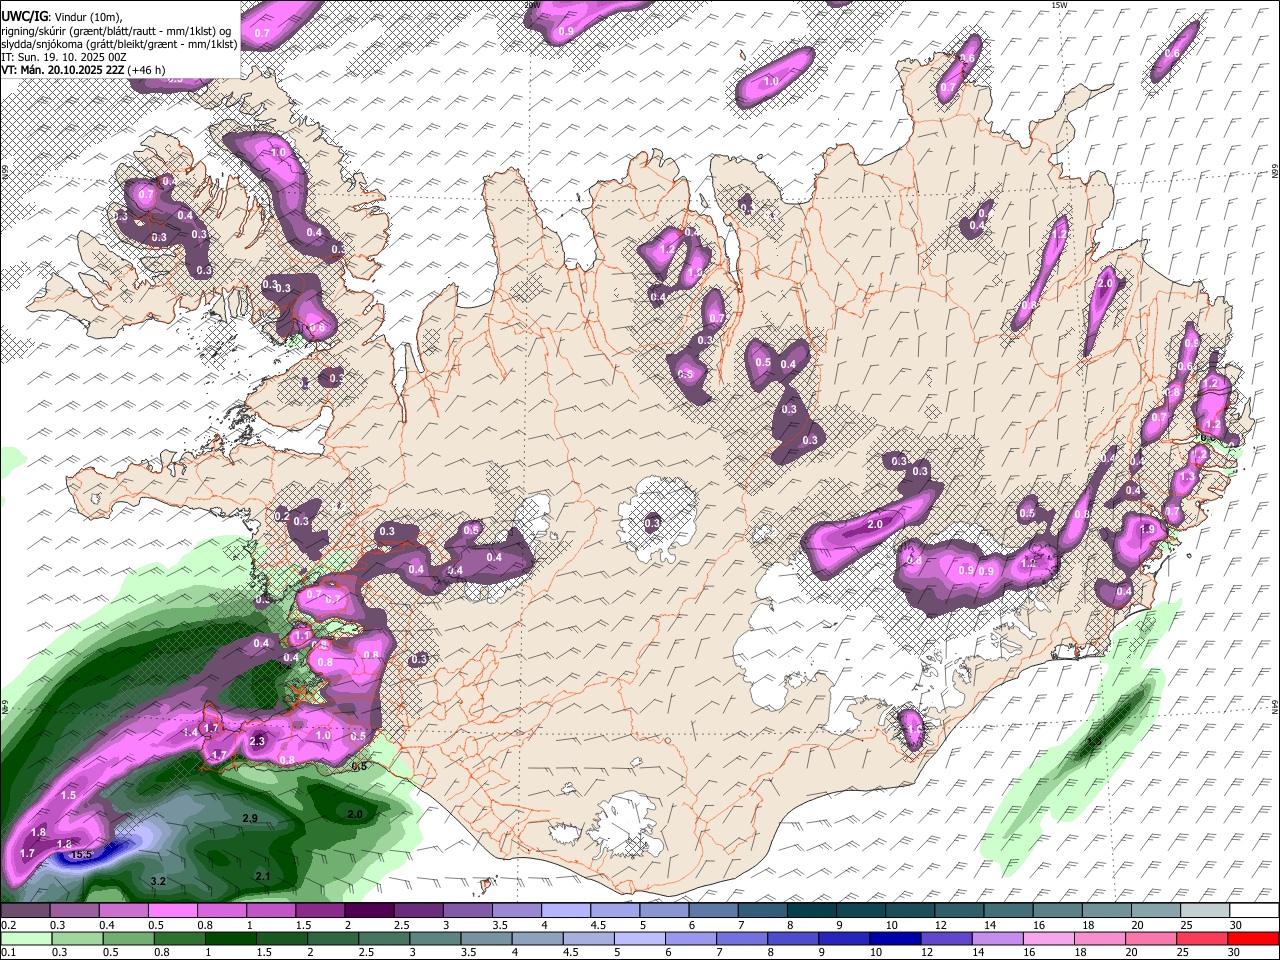This screenshot has height=960, width=1280.
Task: Pick grey-purple snow swatch between 0.2 and 0.3
Action: 25,910
